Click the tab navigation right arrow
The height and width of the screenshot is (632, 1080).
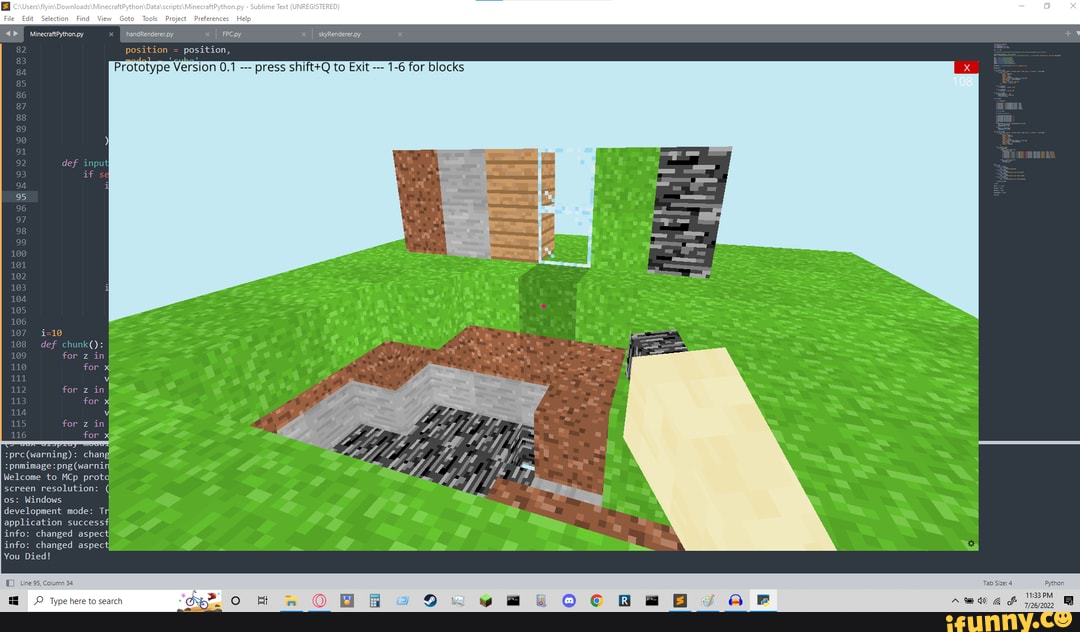tap(16, 33)
